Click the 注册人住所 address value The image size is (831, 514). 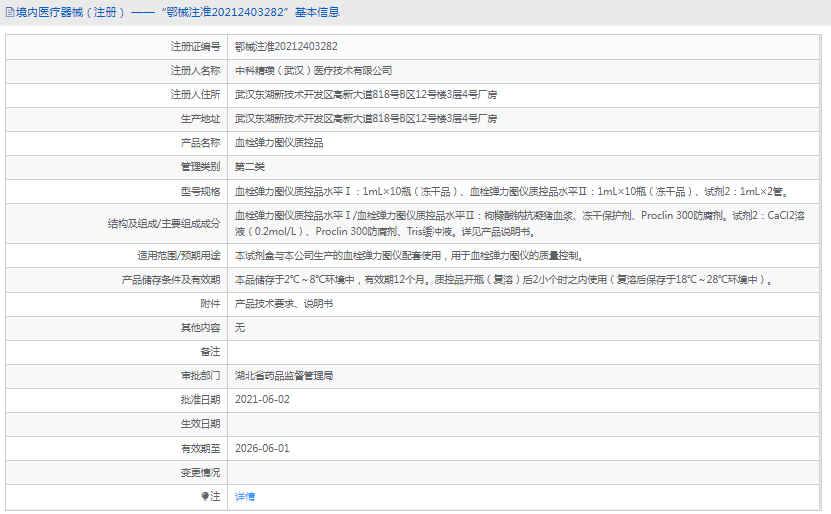pyautogui.click(x=366, y=95)
